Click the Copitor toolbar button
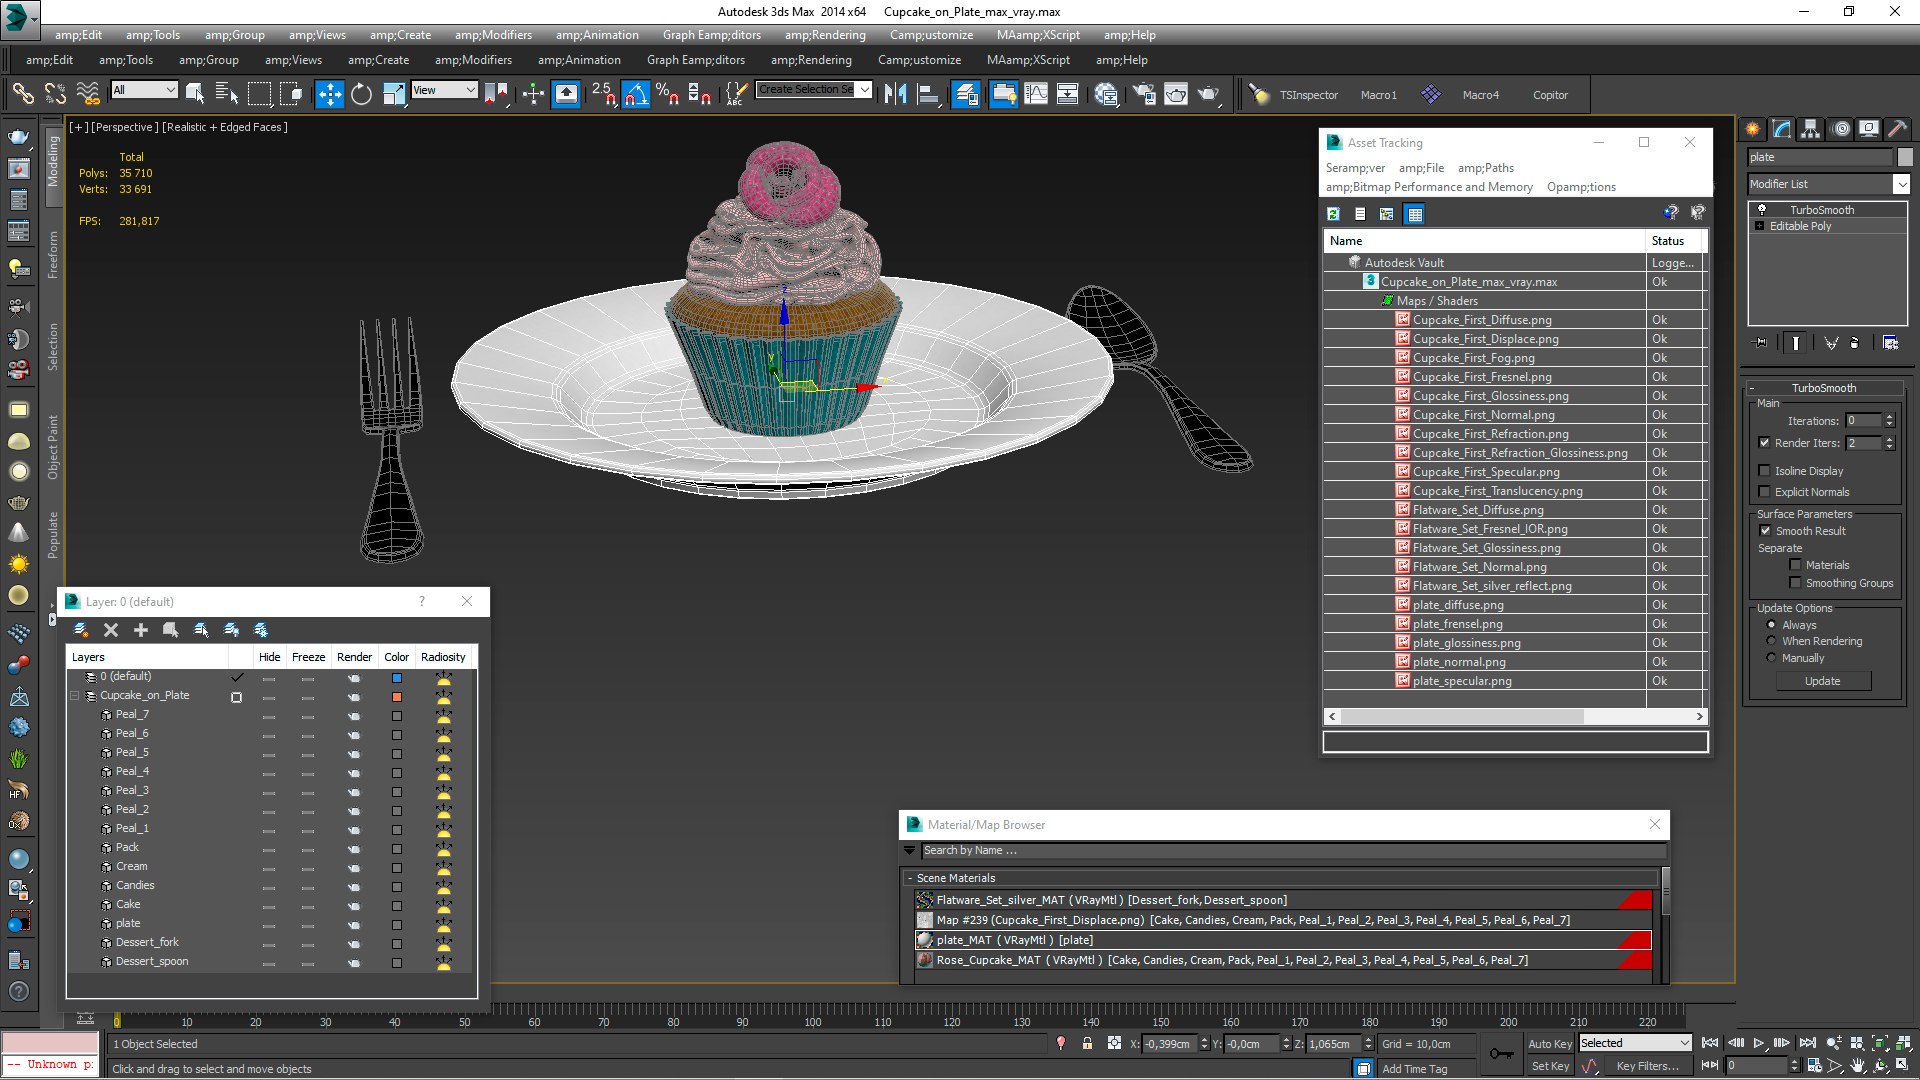 (x=1550, y=95)
